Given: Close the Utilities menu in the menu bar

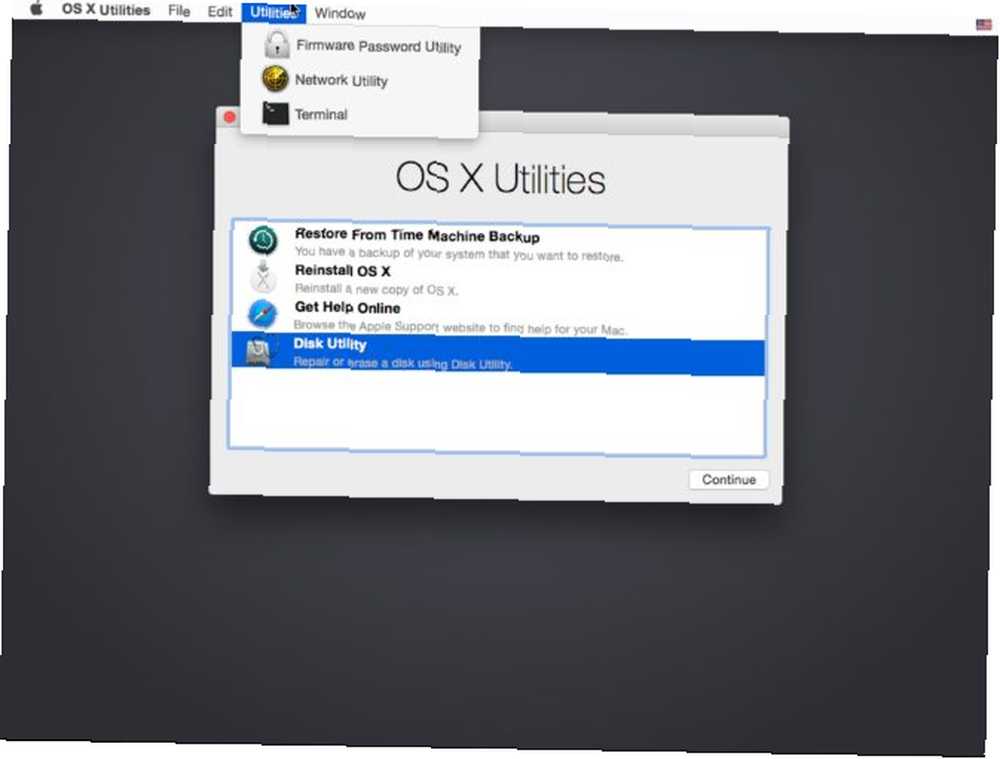Looking at the screenshot, I should [x=274, y=13].
